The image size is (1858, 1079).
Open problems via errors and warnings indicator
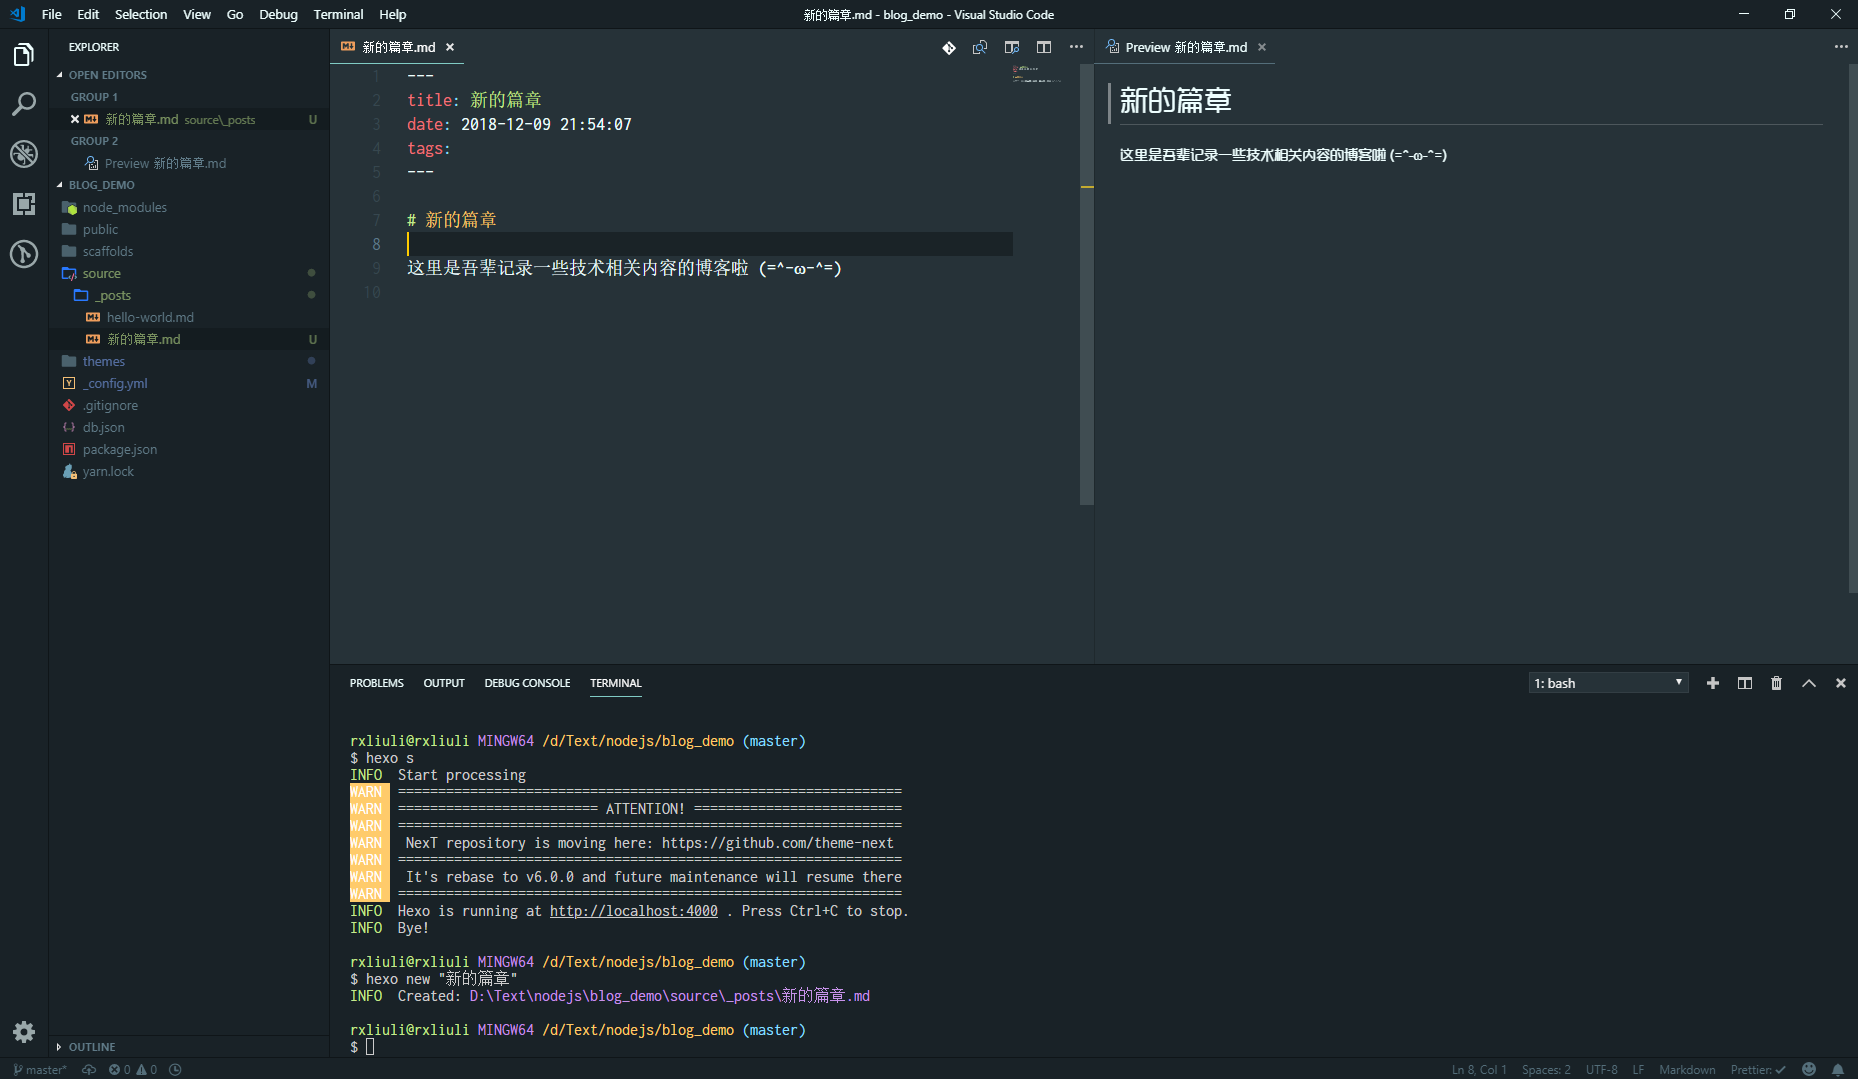pyautogui.click(x=133, y=1069)
